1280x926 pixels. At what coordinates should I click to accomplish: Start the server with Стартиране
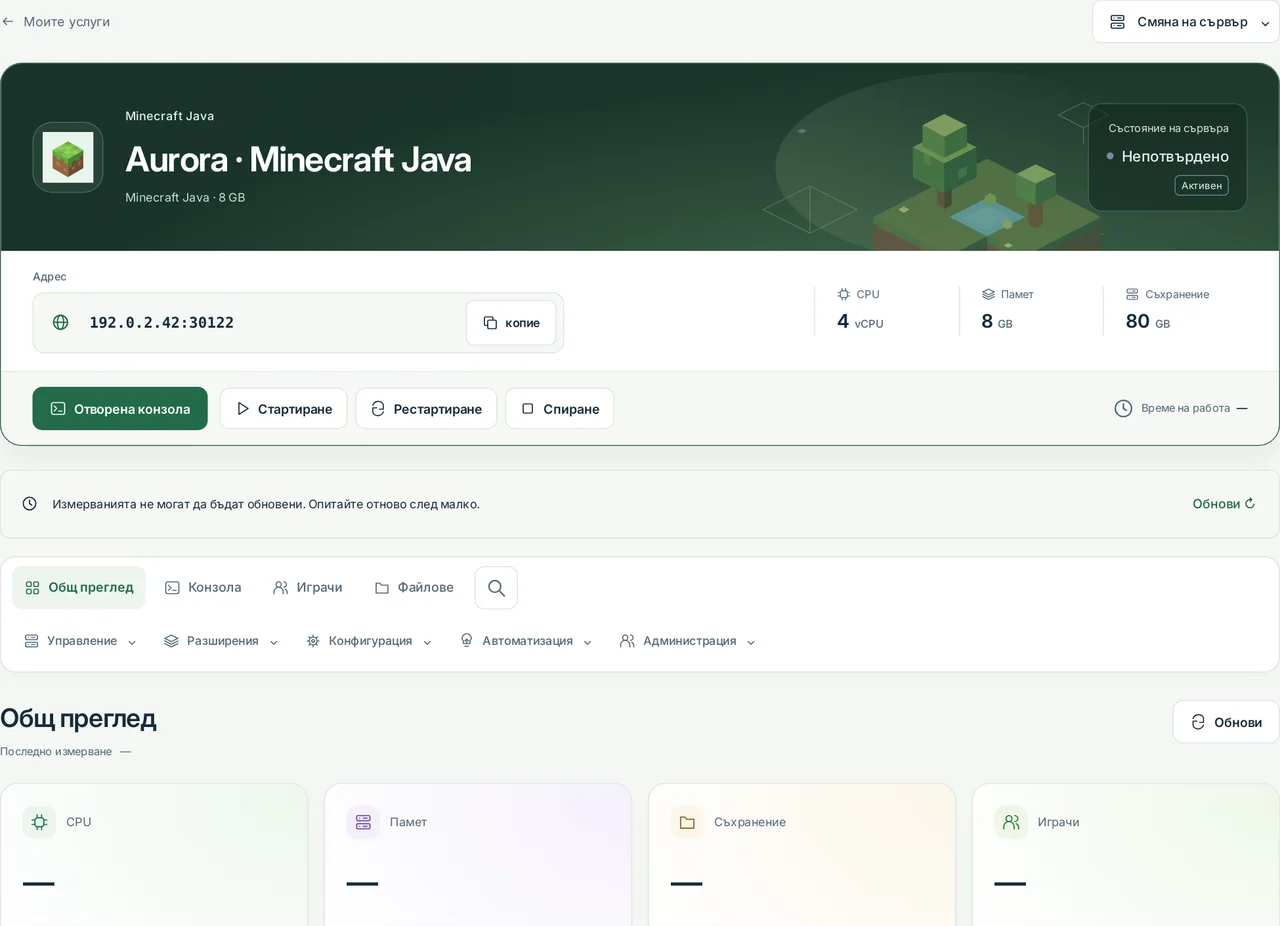[x=284, y=409]
